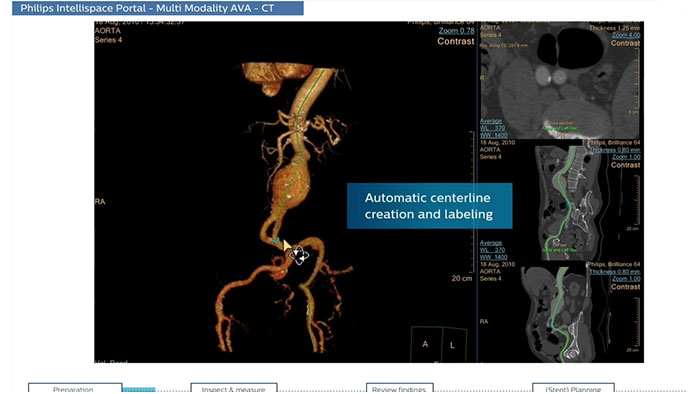Screen dimensions: 700x394
Task: Click WL 370 in the axial view
Action: pyautogui.click(x=493, y=128)
